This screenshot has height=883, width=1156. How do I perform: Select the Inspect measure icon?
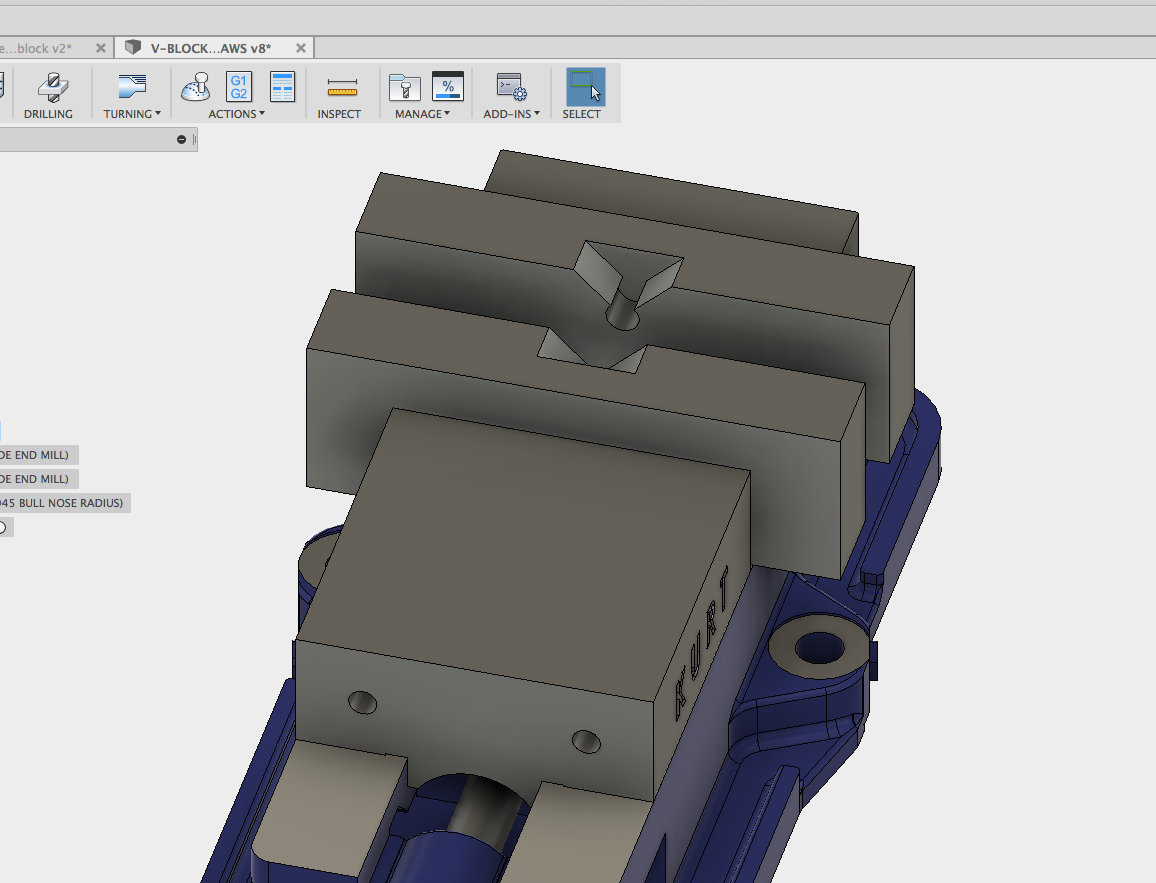pyautogui.click(x=340, y=86)
